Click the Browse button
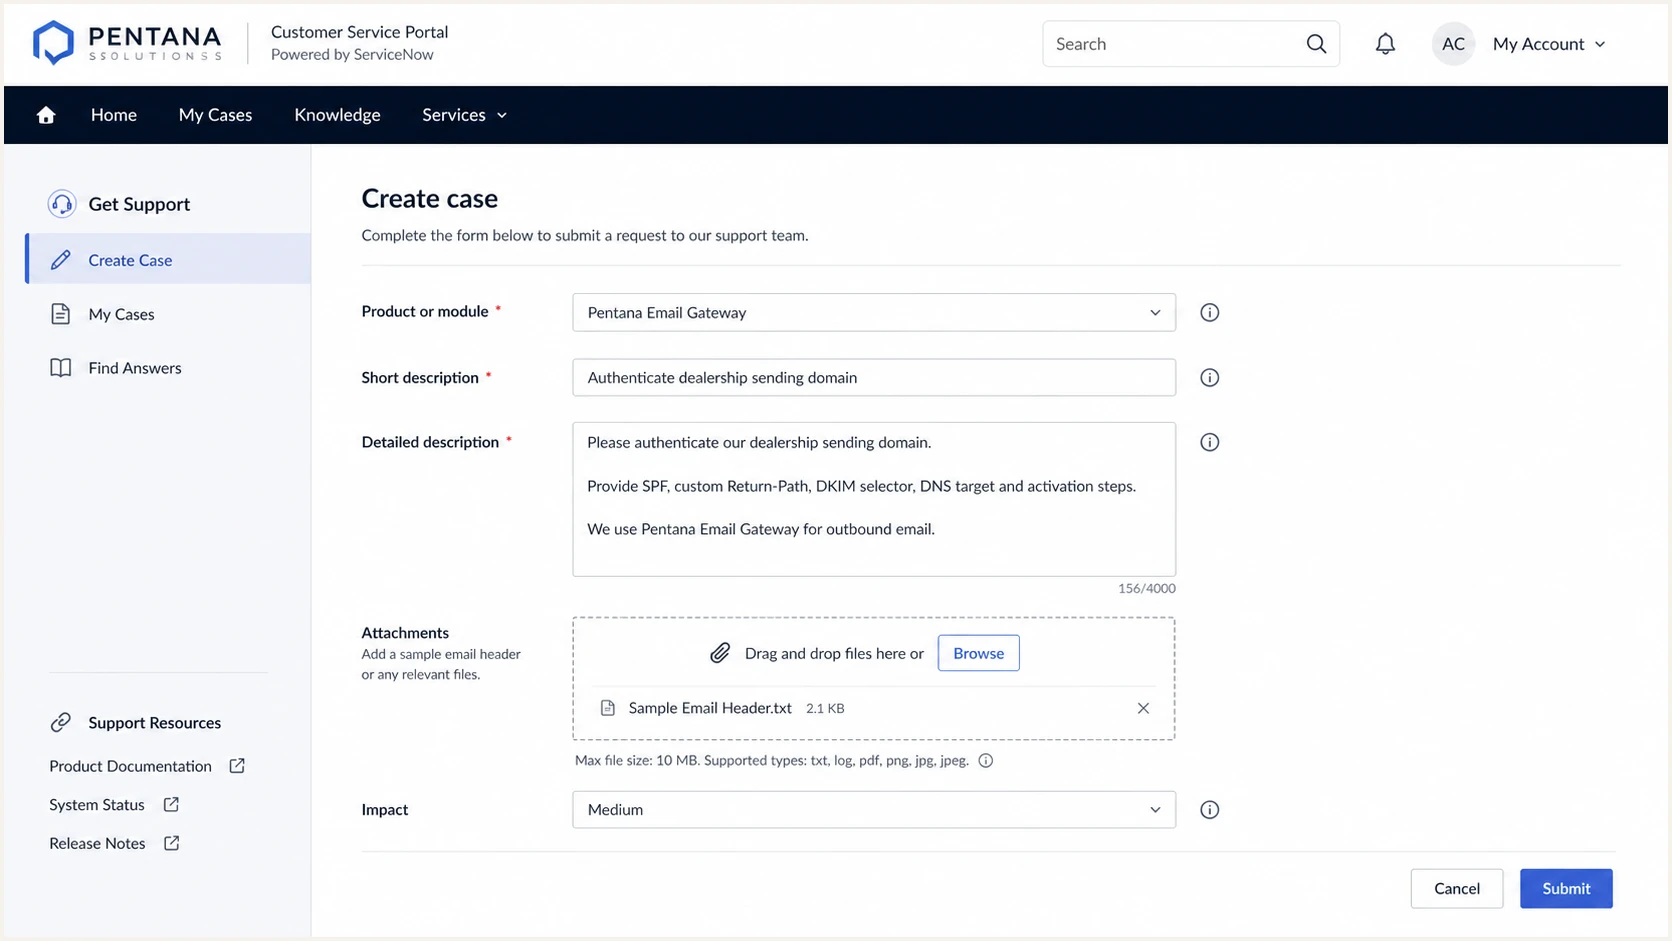This screenshot has width=1672, height=941. (x=978, y=653)
